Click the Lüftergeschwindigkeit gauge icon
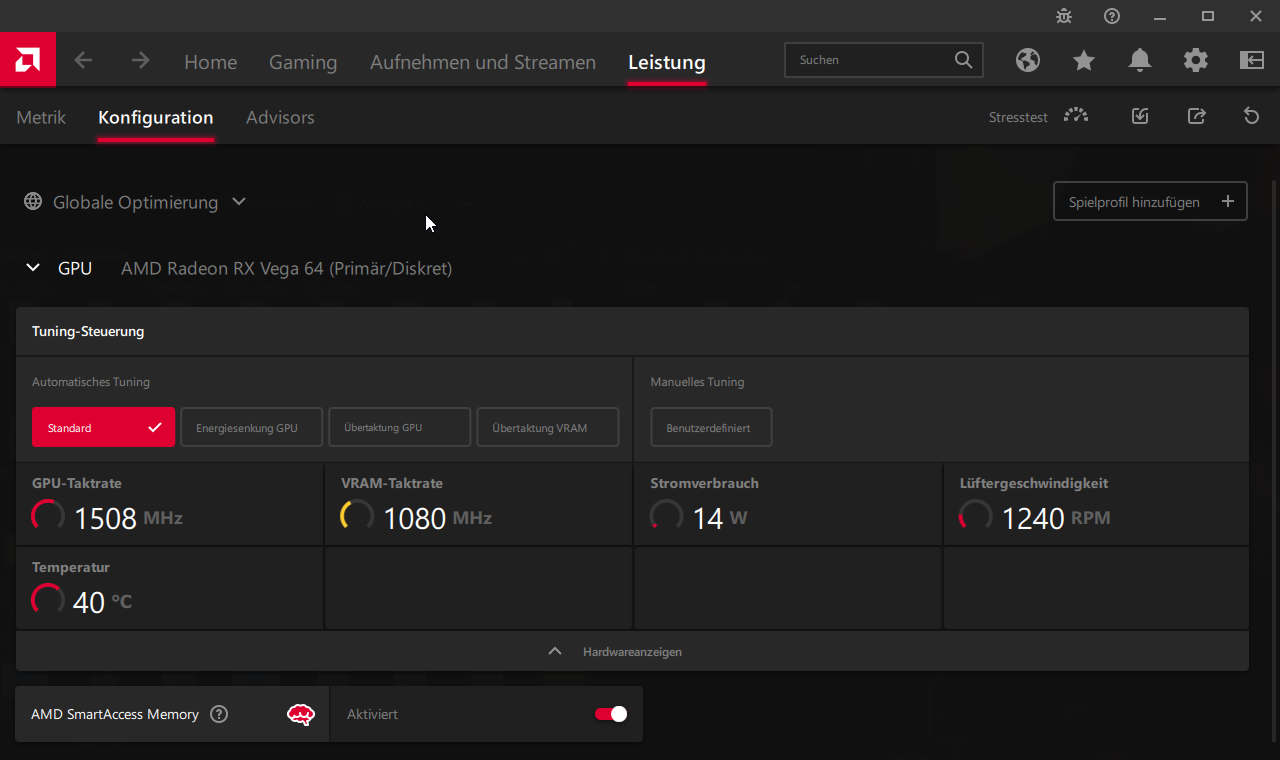The image size is (1280, 760). (976, 516)
